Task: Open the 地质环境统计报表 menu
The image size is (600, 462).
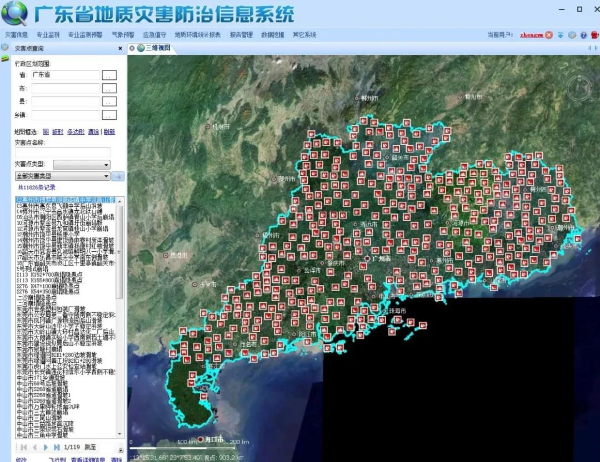Action: (197, 35)
